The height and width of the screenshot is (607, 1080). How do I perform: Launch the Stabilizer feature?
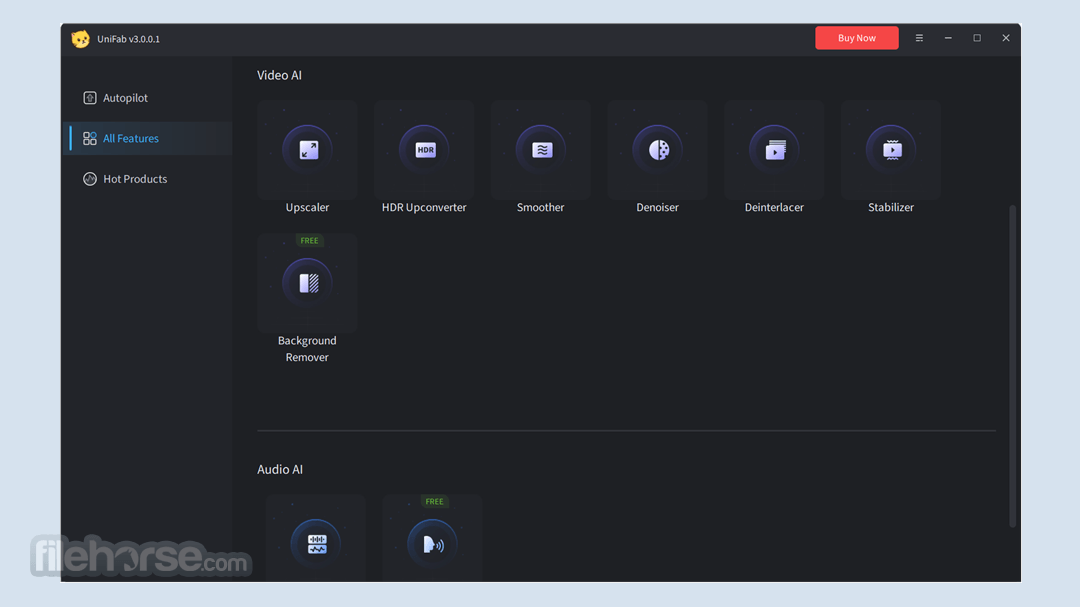click(x=891, y=150)
